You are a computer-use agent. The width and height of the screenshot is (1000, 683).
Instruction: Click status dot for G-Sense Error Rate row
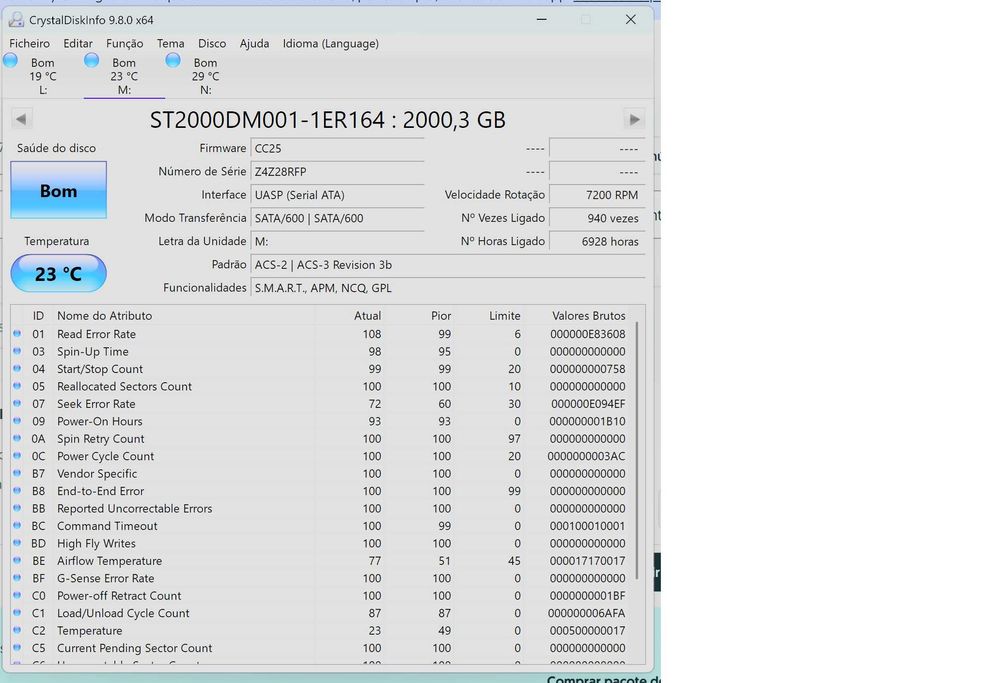17,578
